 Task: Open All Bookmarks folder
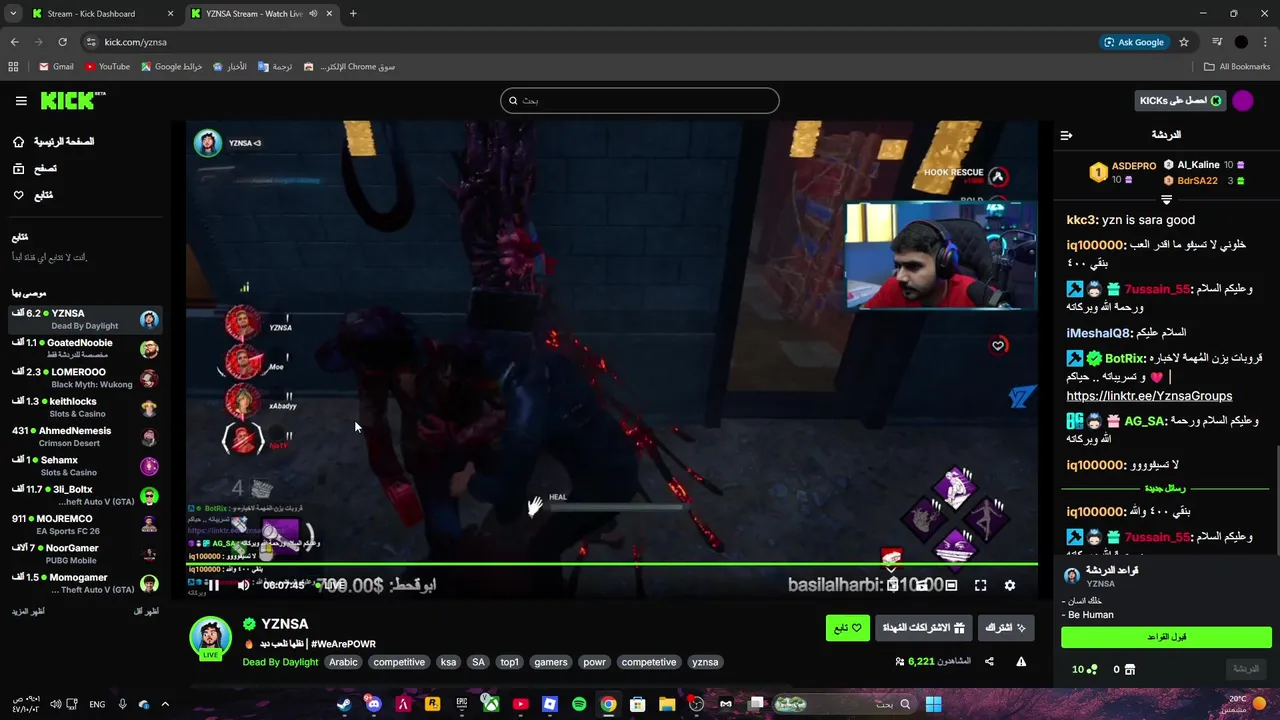(1237, 67)
